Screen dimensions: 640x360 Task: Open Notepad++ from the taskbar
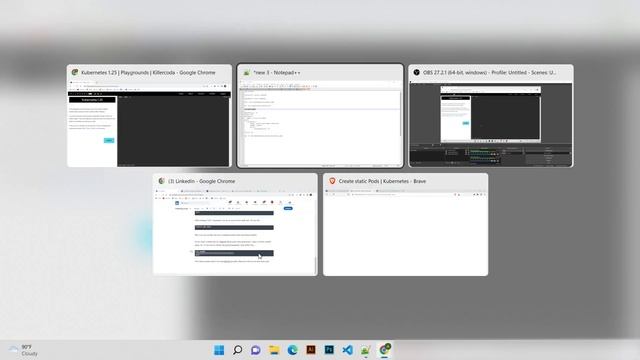point(366,350)
